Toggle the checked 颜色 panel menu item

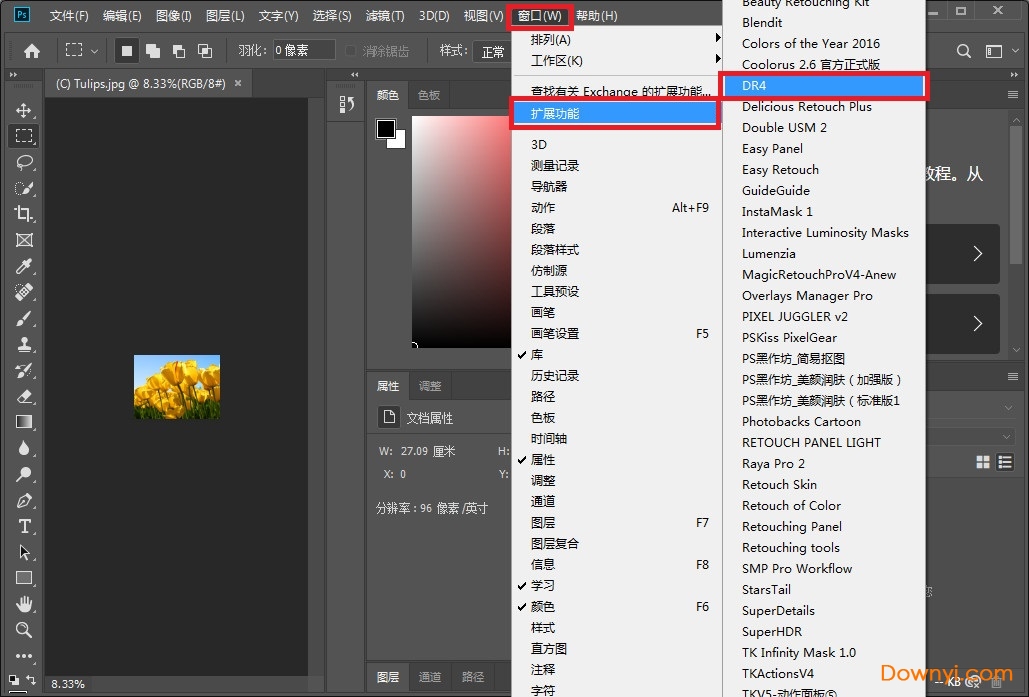point(542,607)
